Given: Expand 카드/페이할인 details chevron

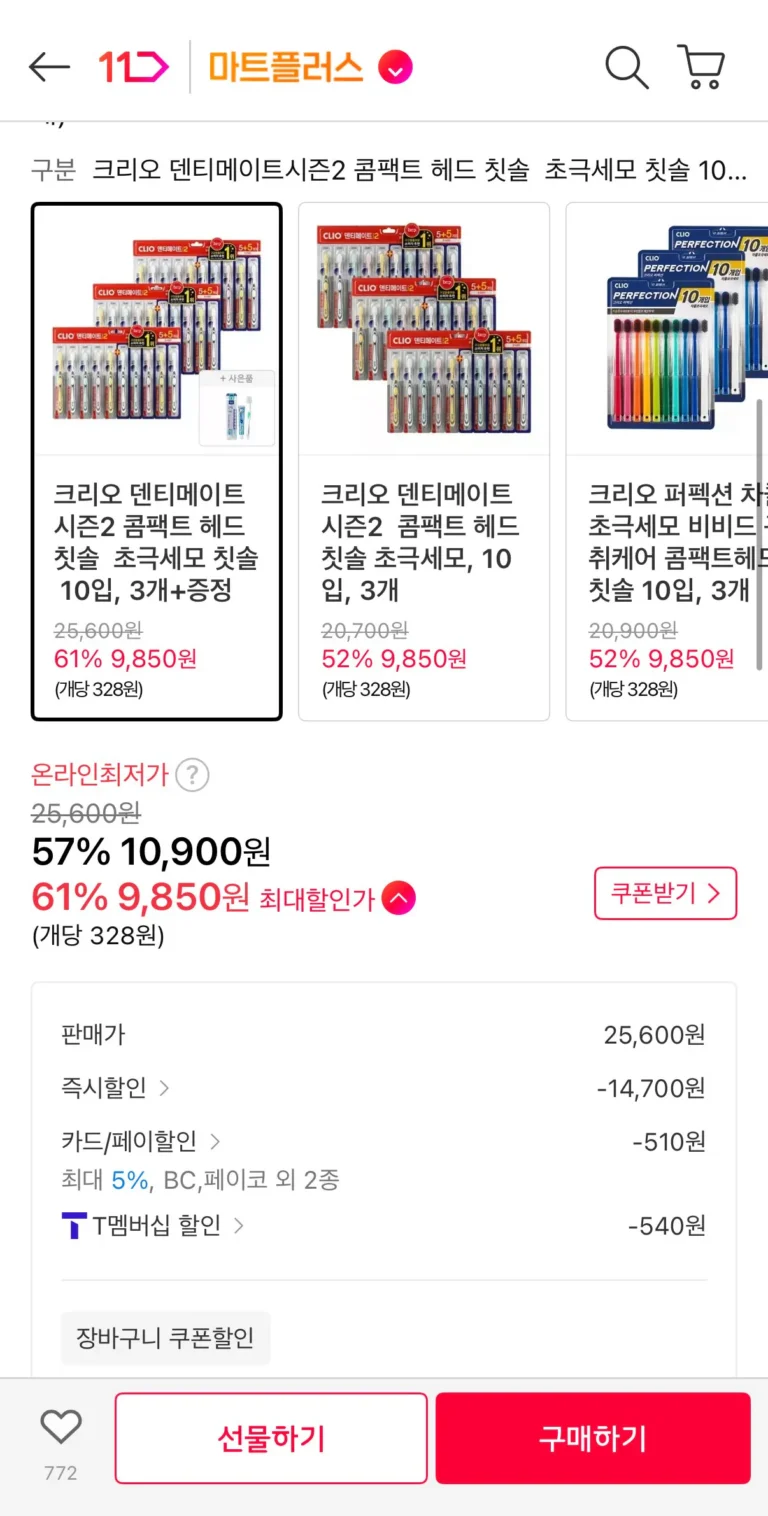Looking at the screenshot, I should [215, 1141].
